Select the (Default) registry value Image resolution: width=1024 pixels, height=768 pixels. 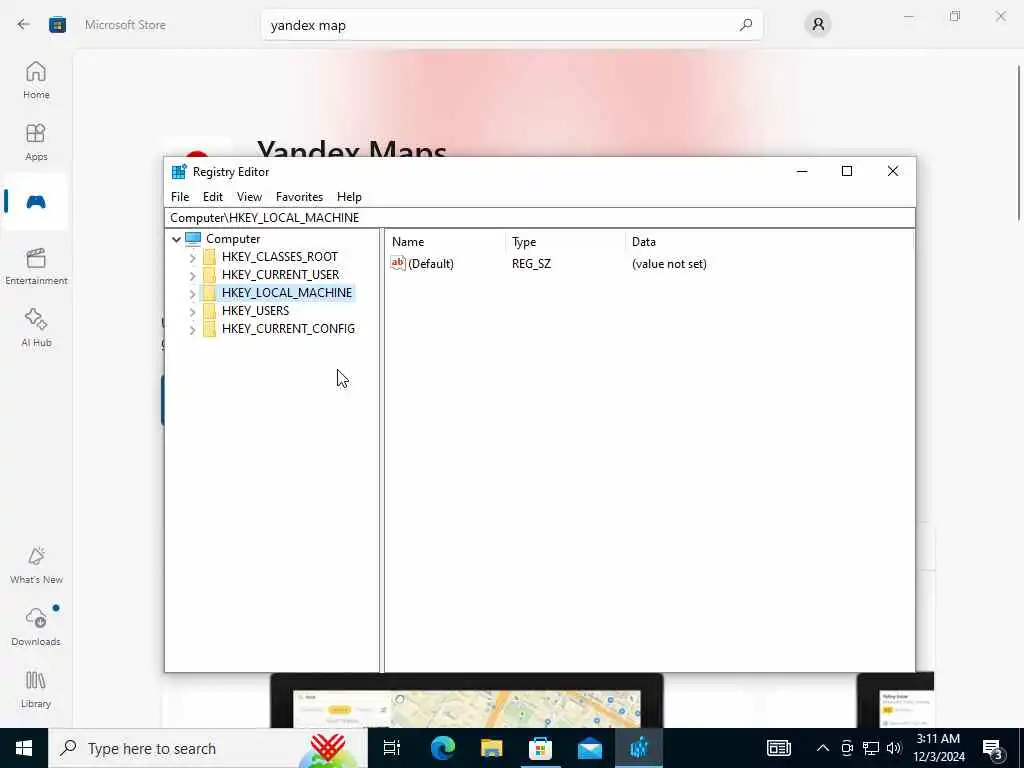pyautogui.click(x=430, y=264)
